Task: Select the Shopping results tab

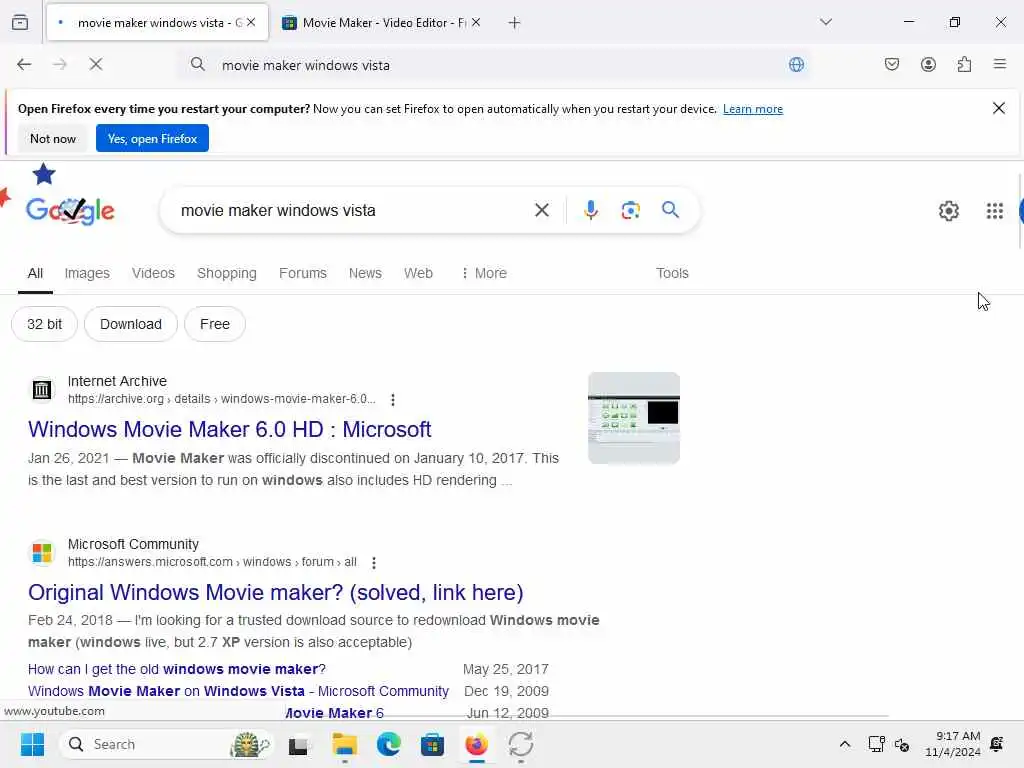Action: 227,273
